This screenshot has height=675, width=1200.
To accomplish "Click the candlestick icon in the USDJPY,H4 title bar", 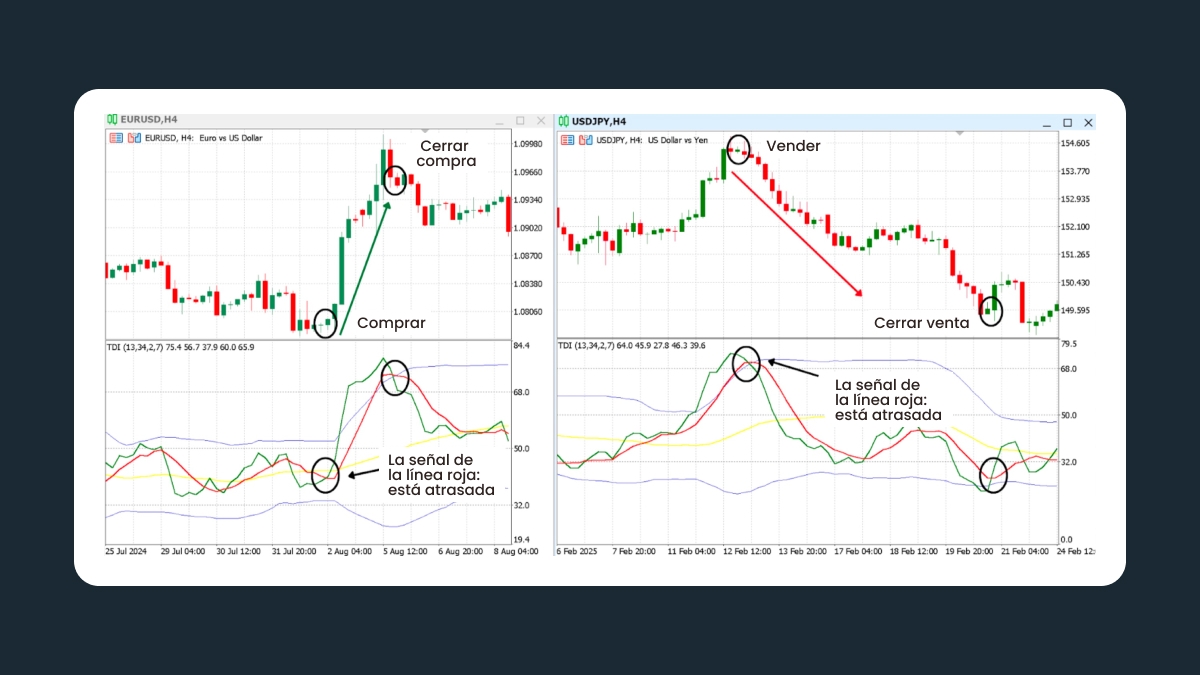I will (x=563, y=121).
